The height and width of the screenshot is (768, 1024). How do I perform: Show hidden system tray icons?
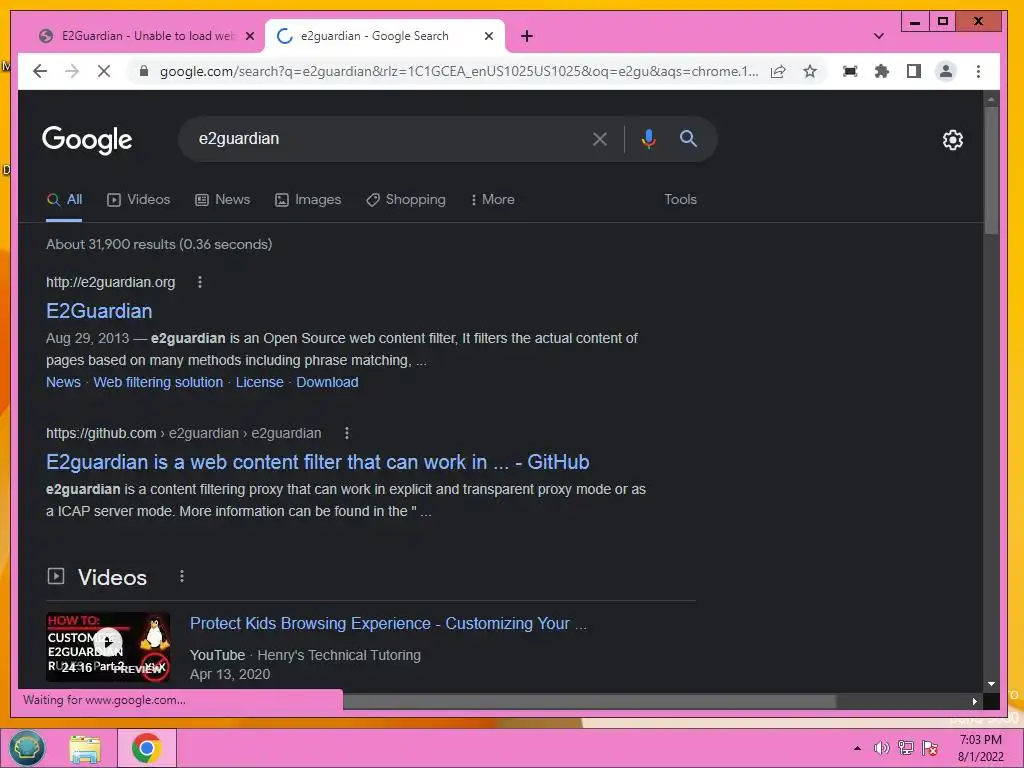[x=857, y=748]
